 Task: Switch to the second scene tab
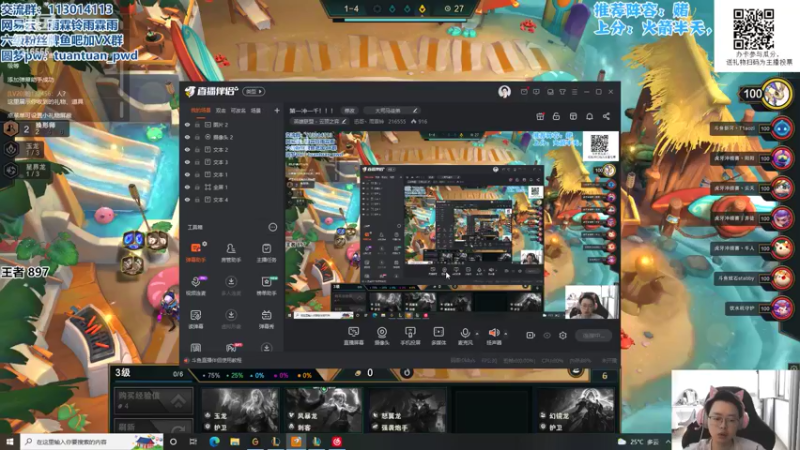click(220, 110)
